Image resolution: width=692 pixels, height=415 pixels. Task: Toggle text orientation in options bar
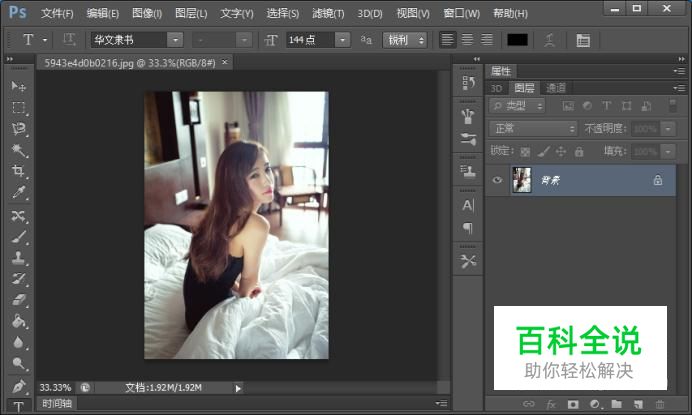click(69, 40)
